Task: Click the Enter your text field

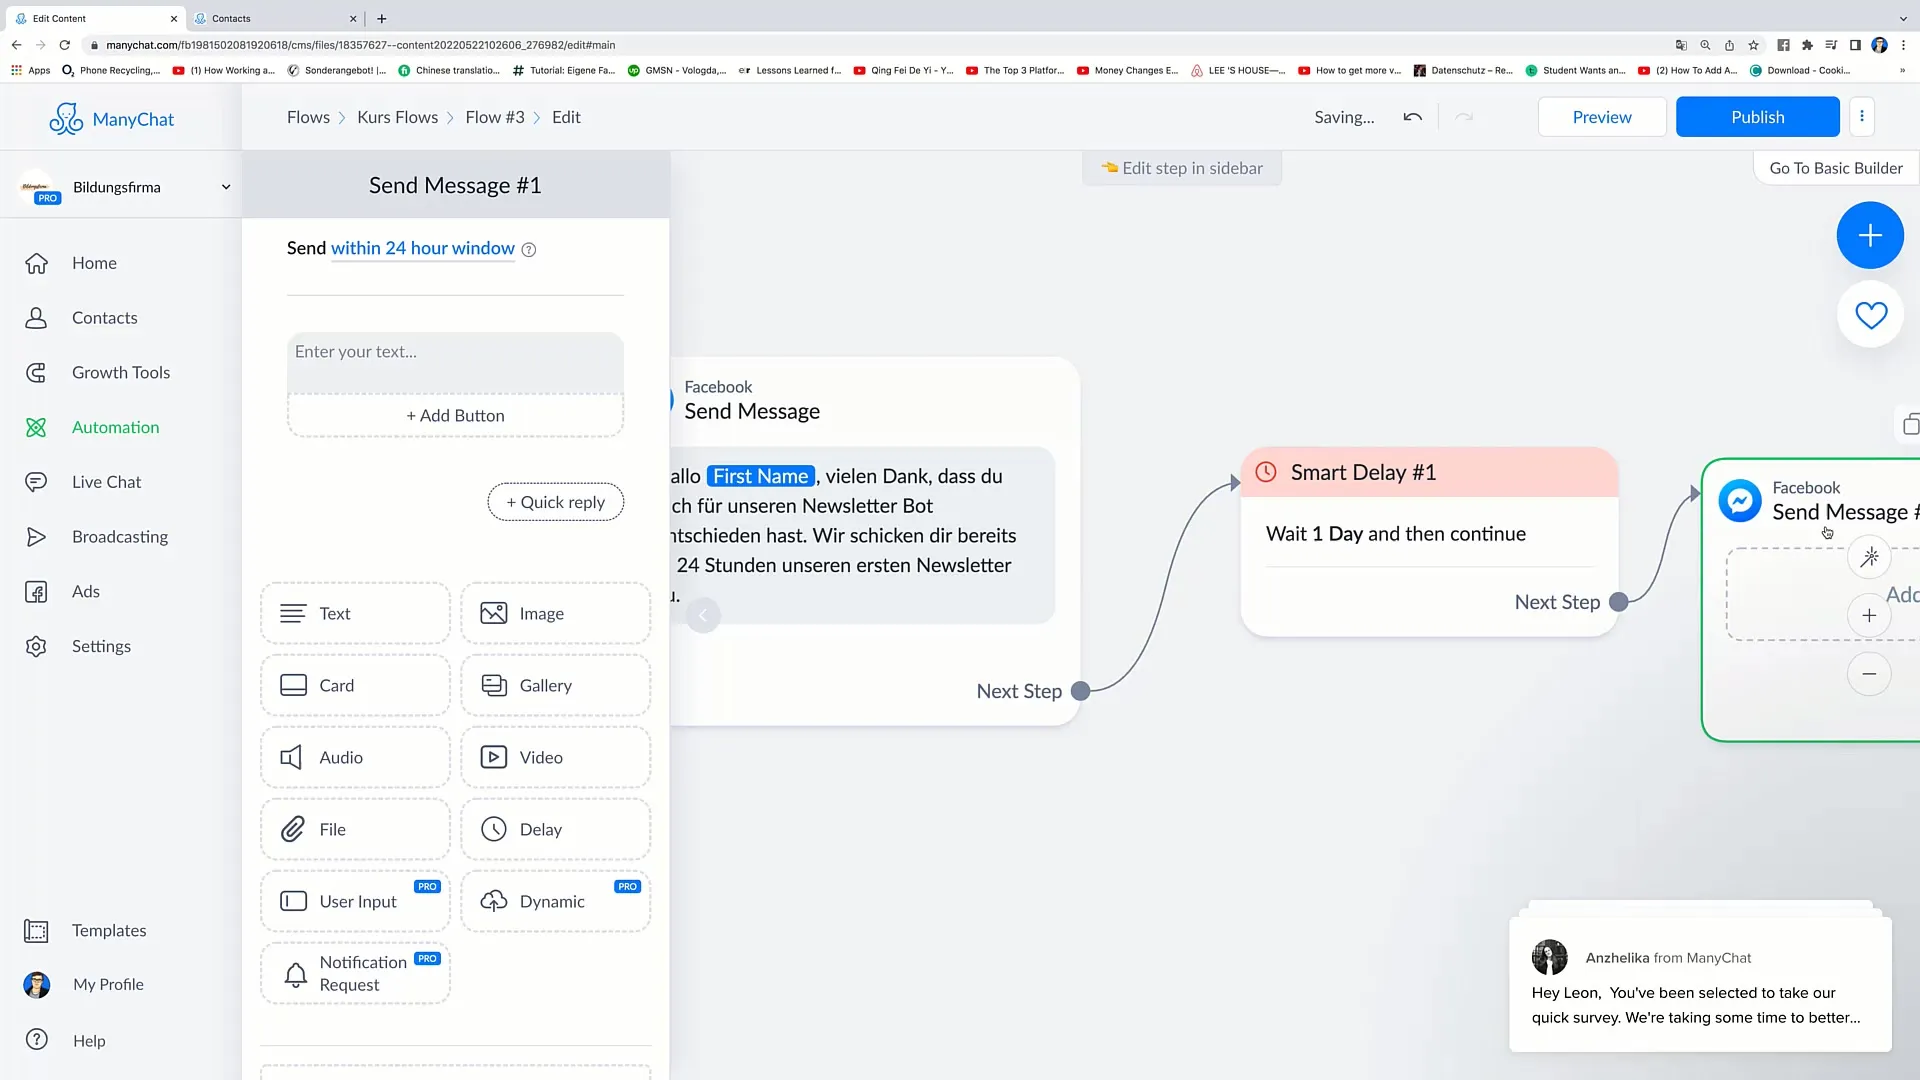Action: [x=455, y=362]
